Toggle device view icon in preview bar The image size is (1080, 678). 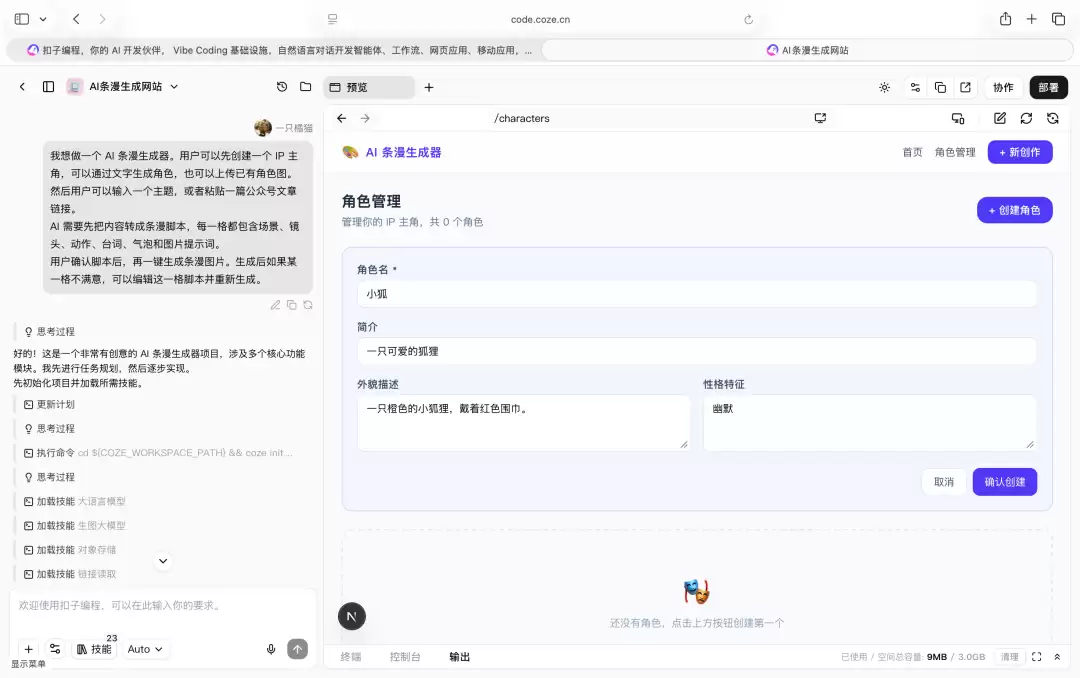point(958,119)
